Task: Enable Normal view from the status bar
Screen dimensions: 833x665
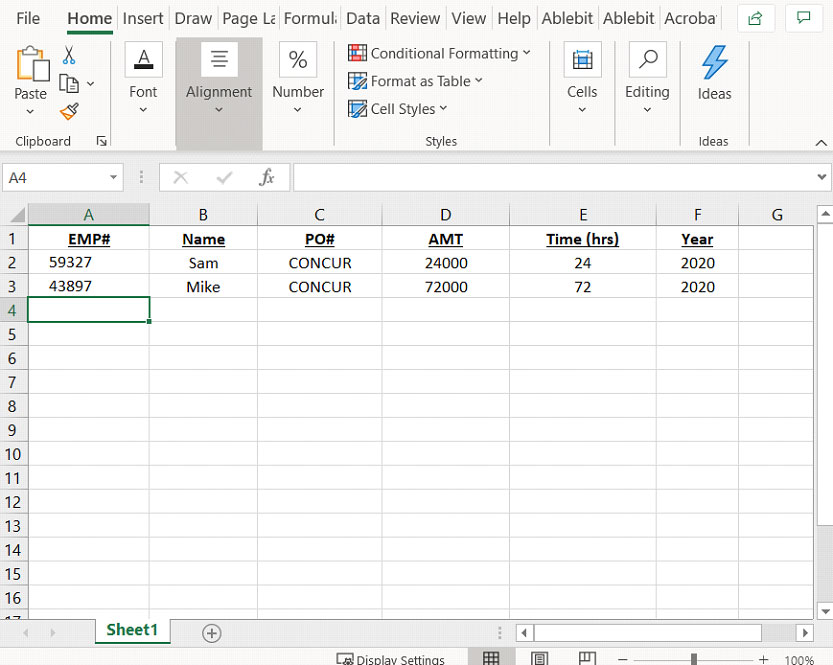Action: [492, 658]
